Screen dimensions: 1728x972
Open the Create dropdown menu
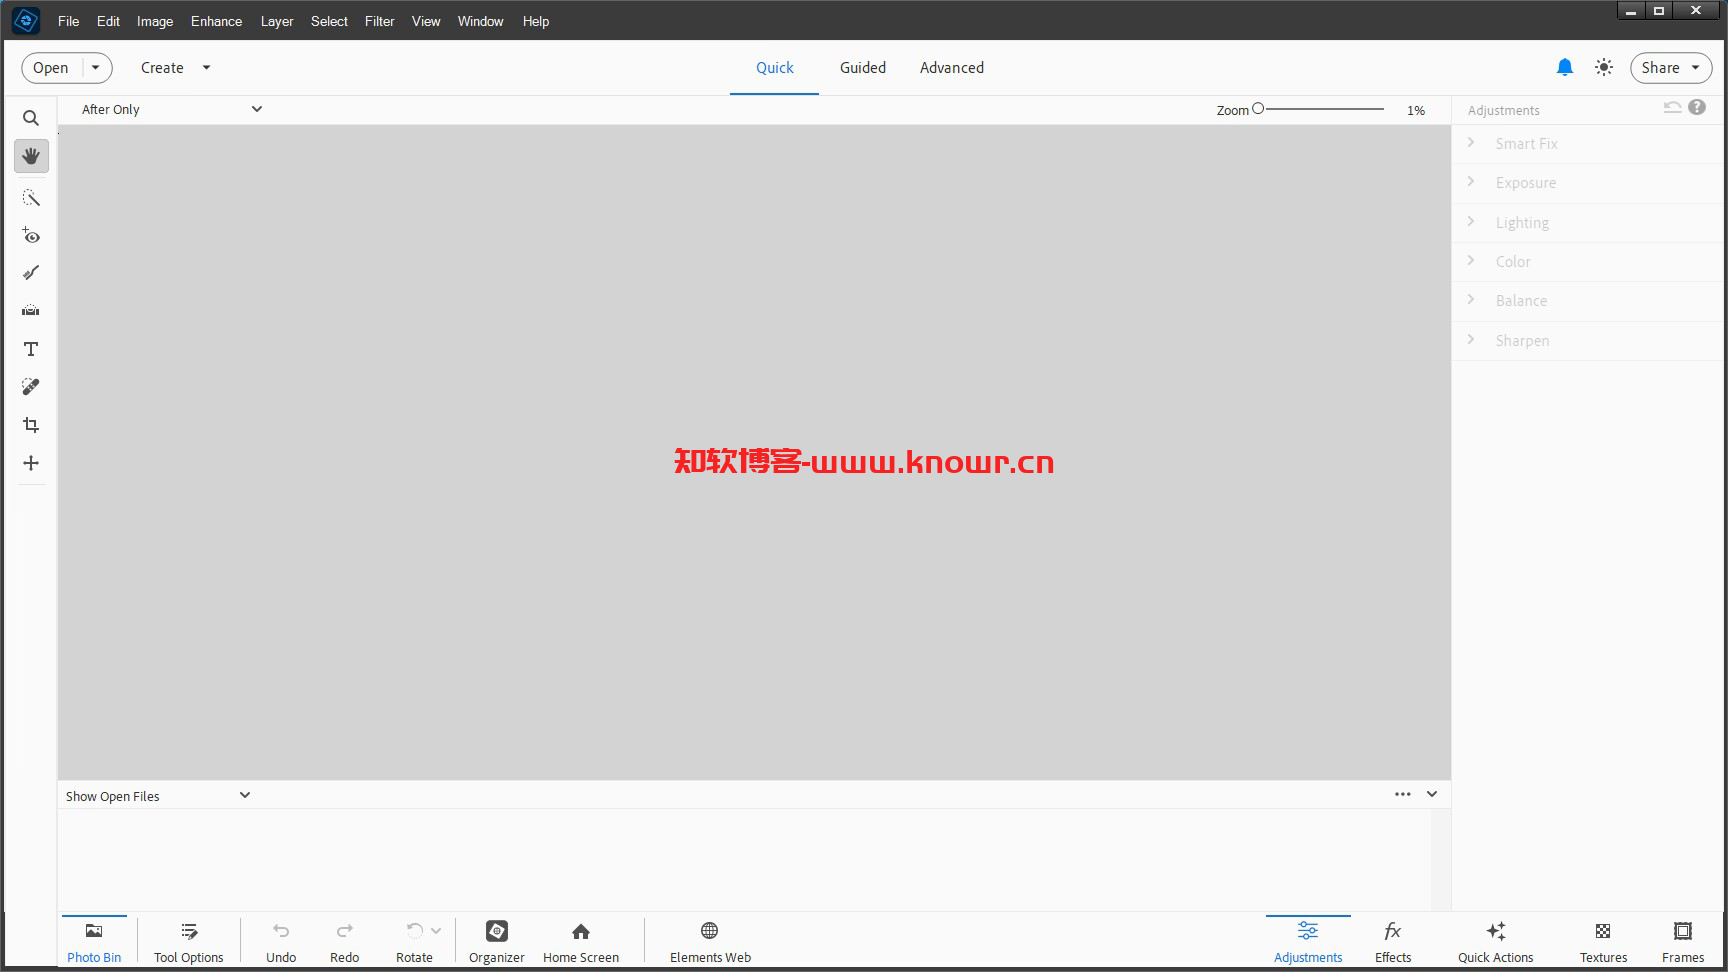(x=176, y=68)
